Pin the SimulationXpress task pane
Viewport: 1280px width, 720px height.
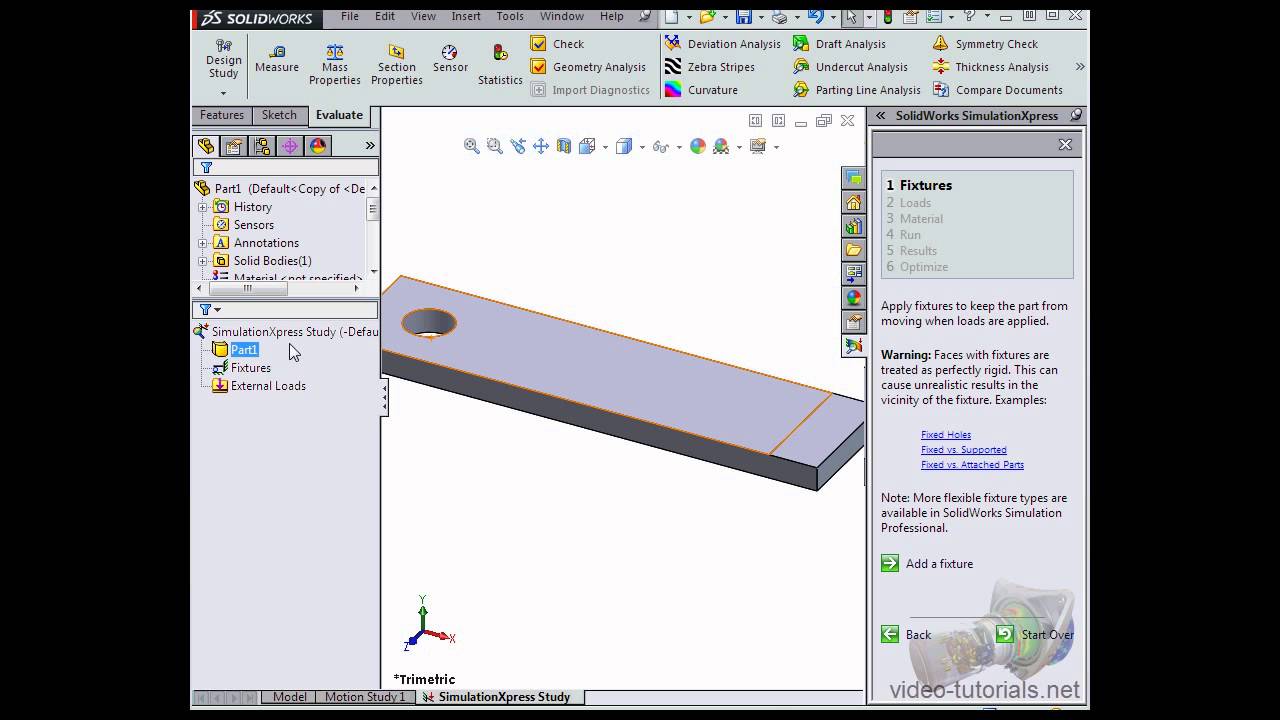(x=1075, y=116)
